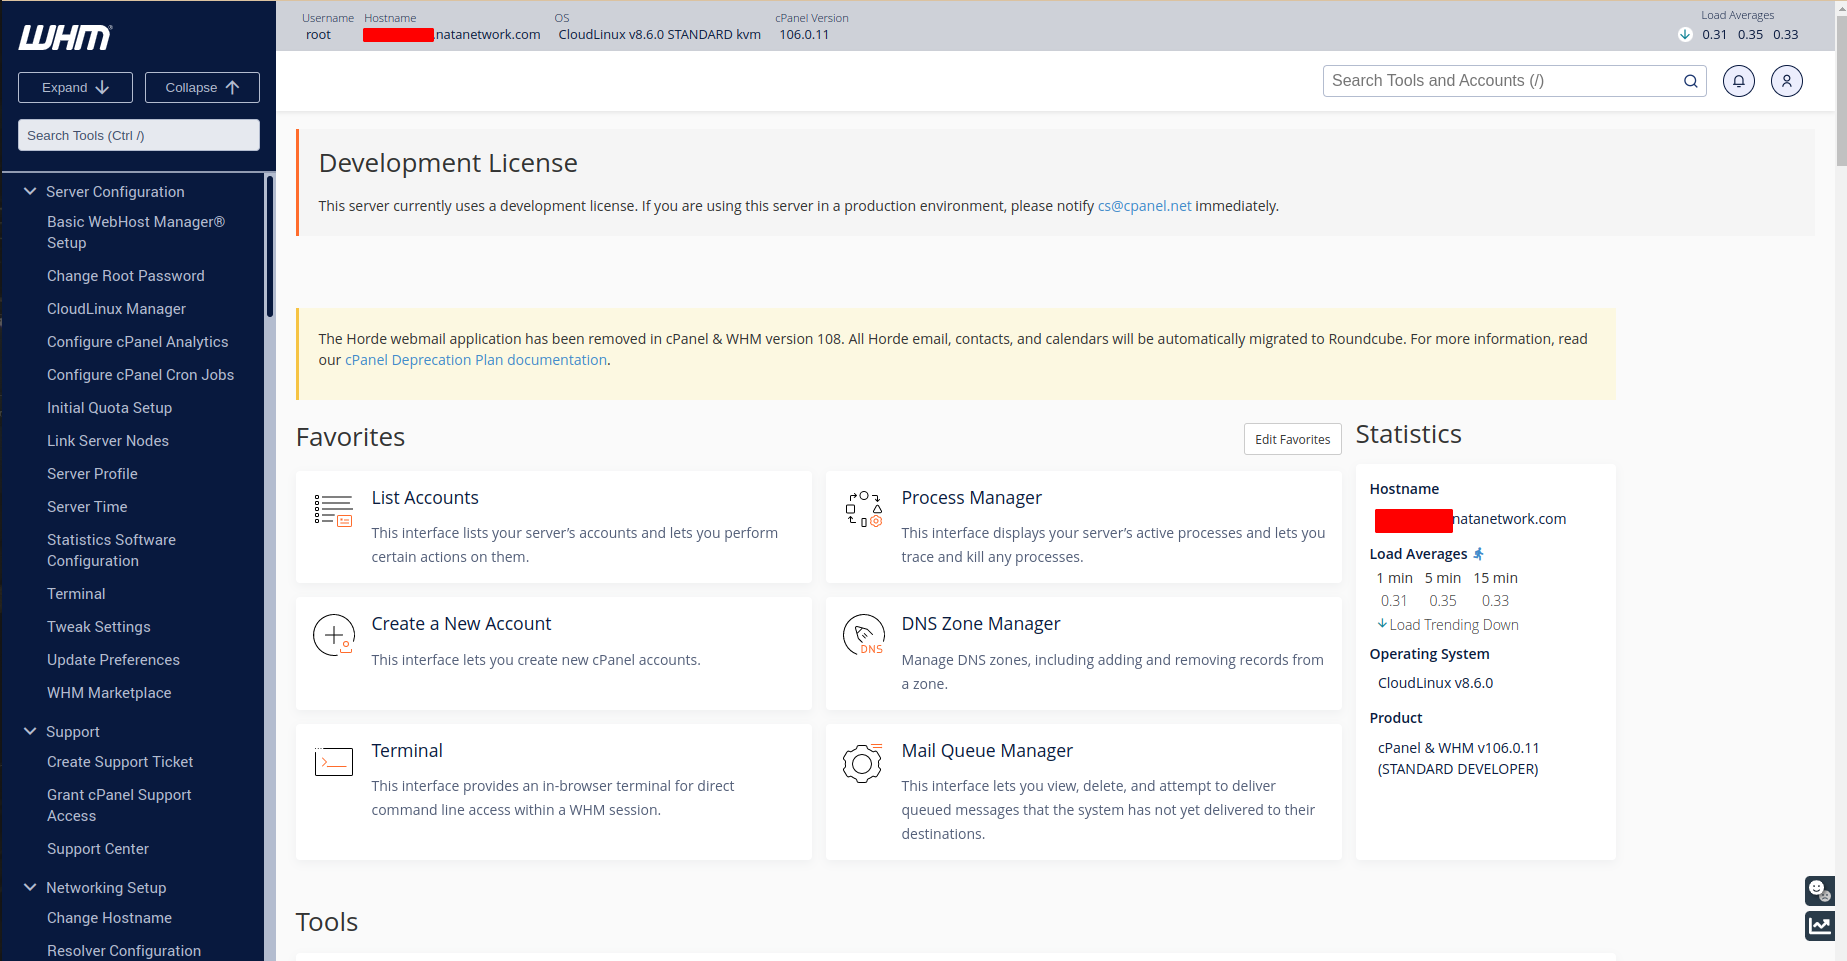Open the List Accounts interface
Image resolution: width=1847 pixels, height=961 pixels.
(425, 498)
